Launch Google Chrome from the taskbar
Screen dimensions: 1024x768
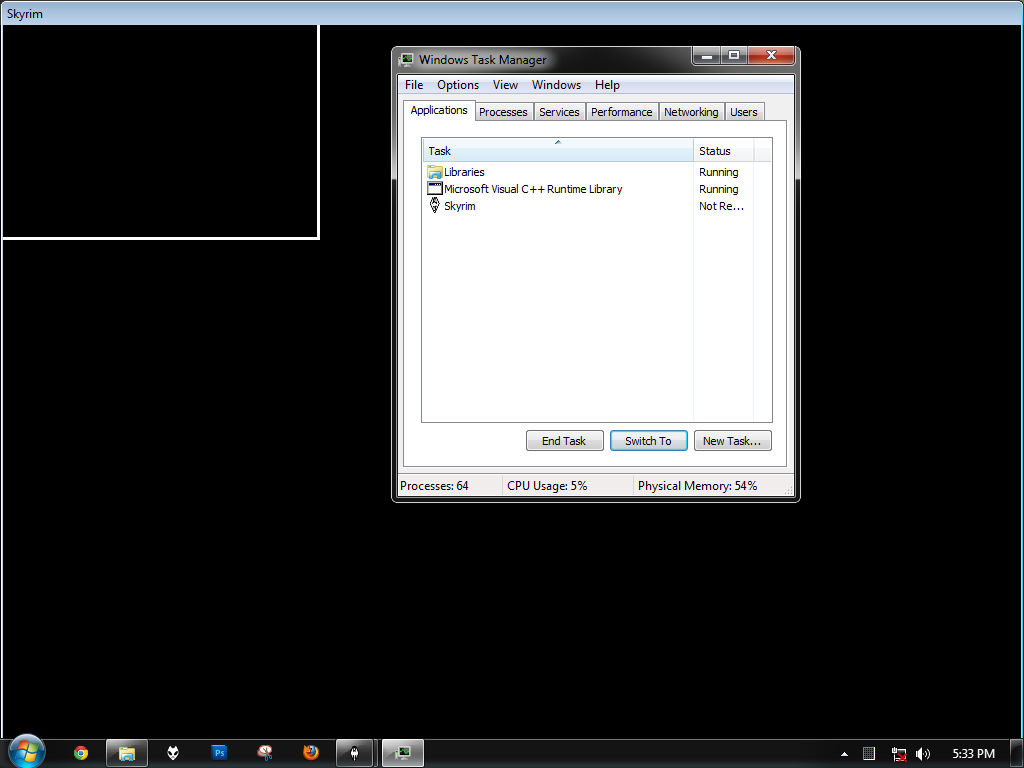click(81, 753)
